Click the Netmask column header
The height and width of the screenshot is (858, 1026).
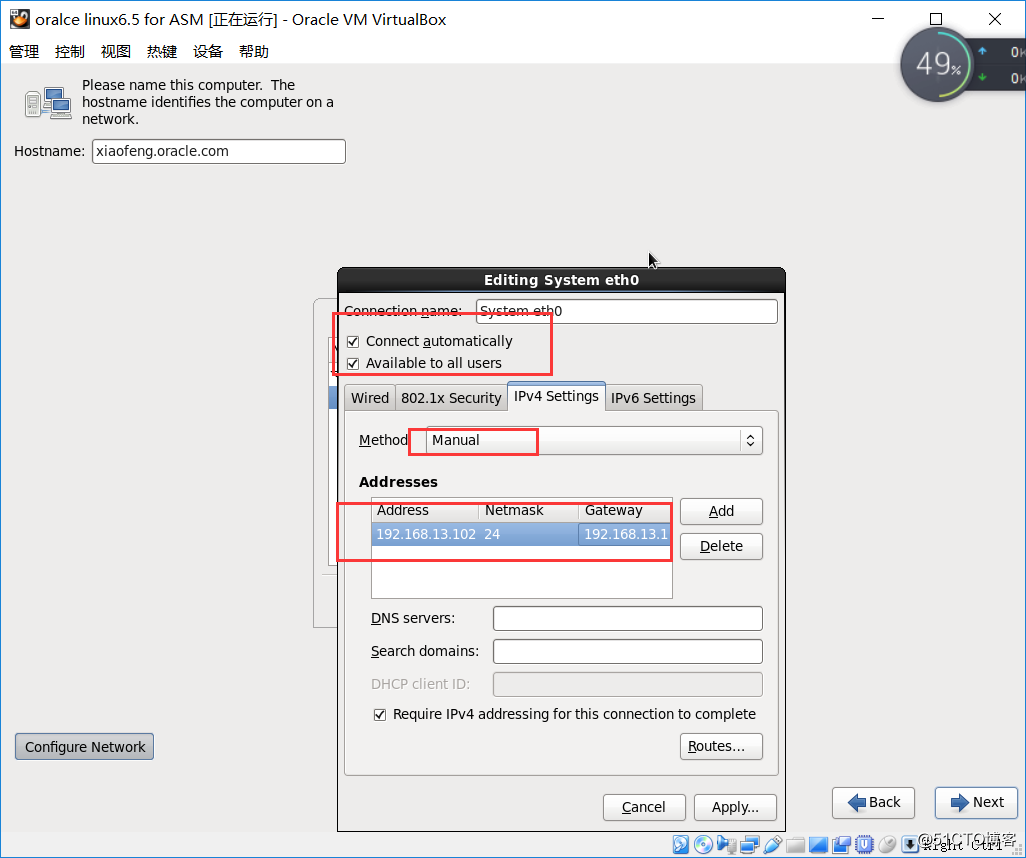[529, 510]
